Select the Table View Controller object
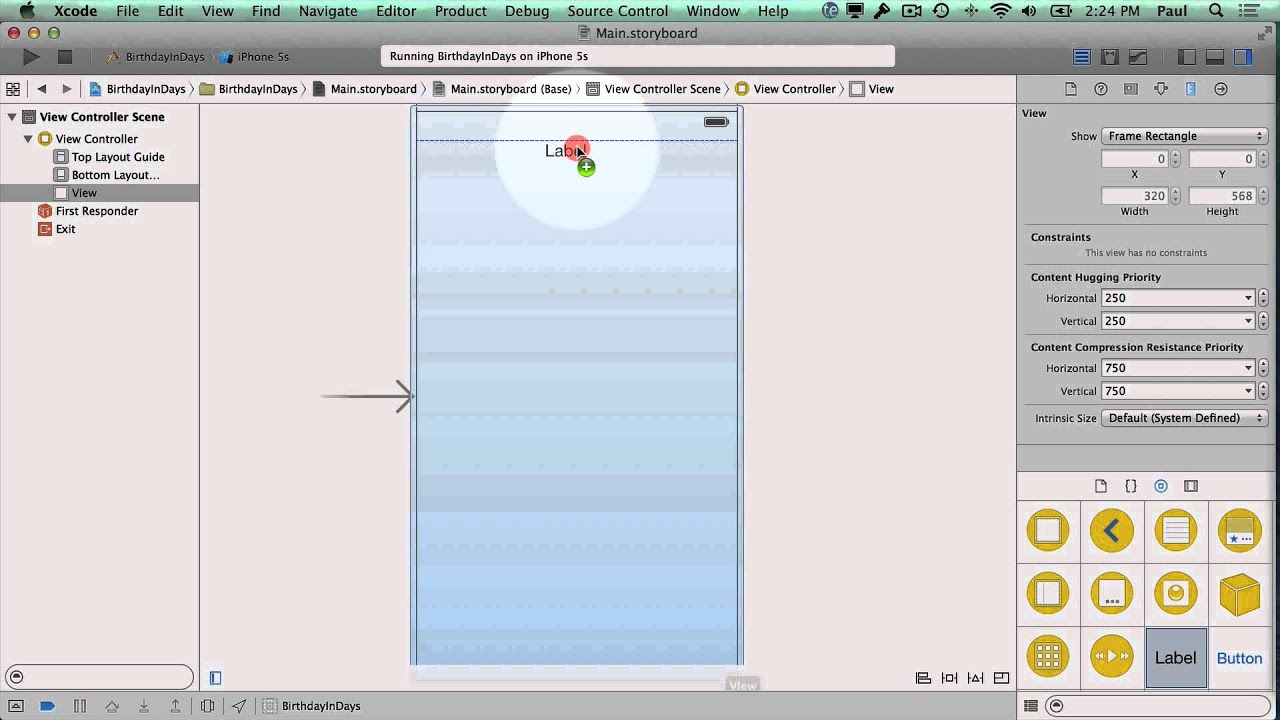 tap(1176, 530)
